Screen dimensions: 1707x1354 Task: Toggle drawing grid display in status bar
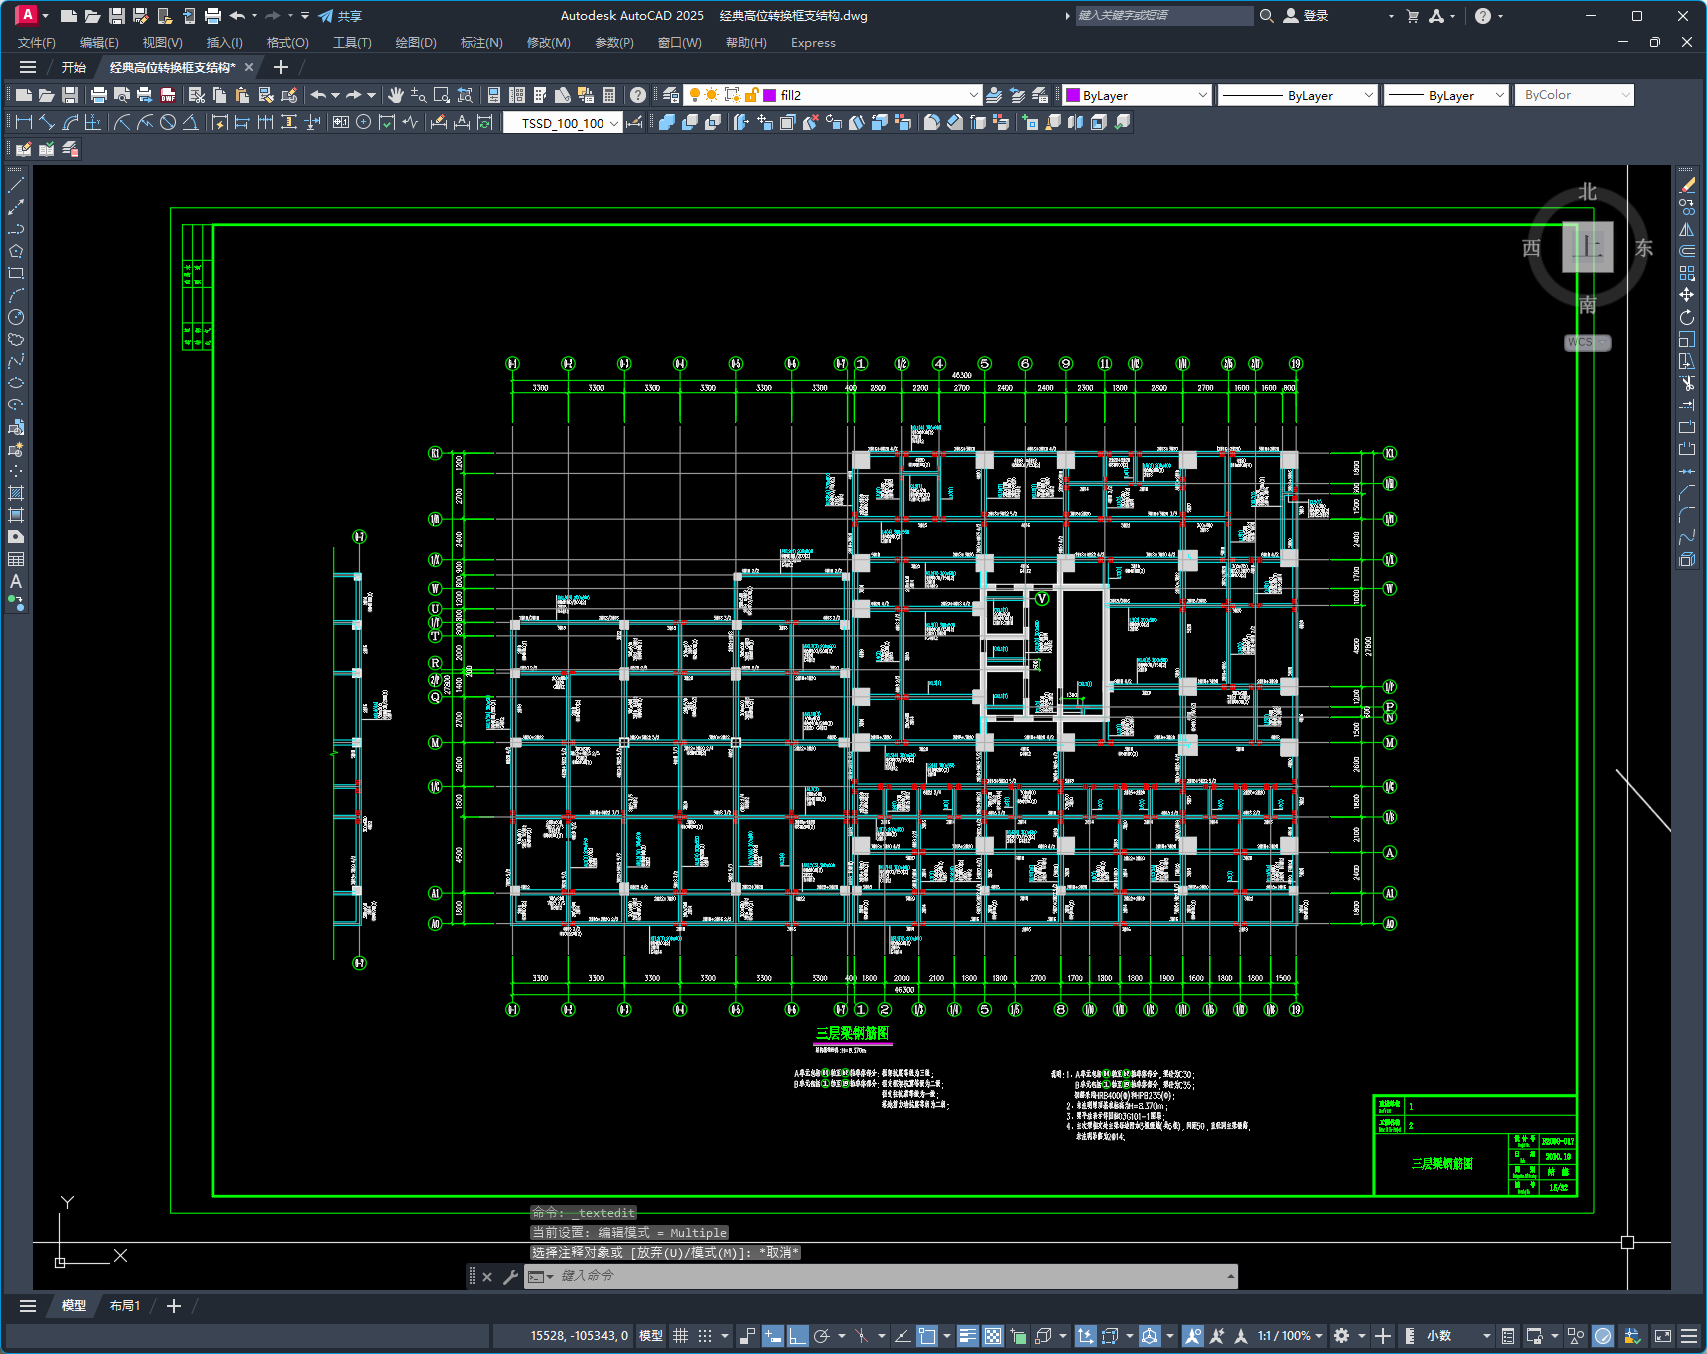pyautogui.click(x=681, y=1336)
